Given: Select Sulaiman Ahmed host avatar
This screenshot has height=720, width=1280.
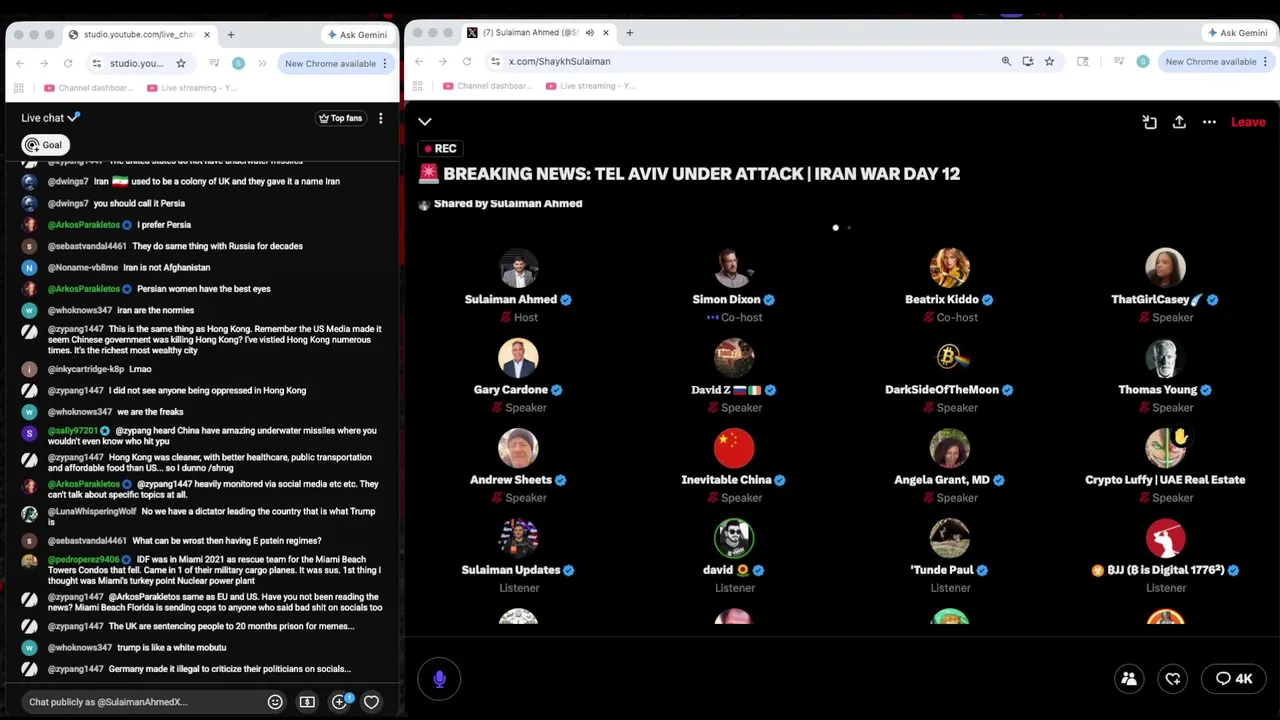Looking at the screenshot, I should click(x=518, y=268).
